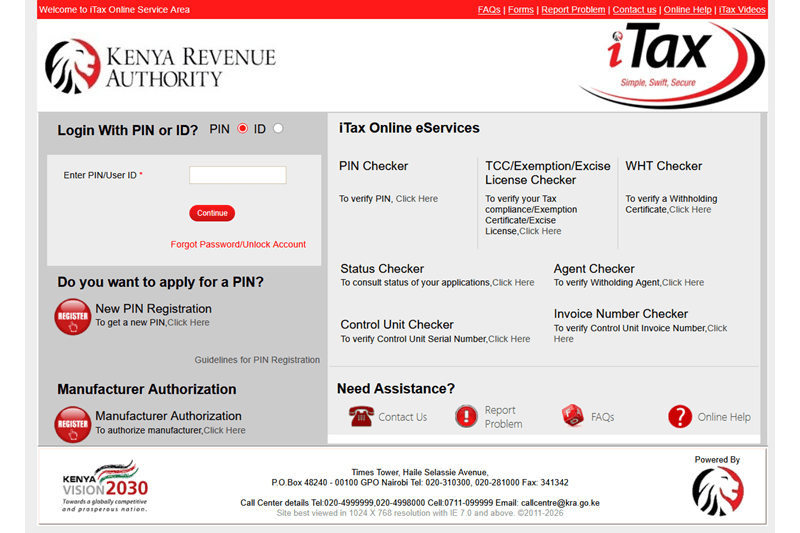
Task: Select the ID radio button
Action: click(278, 129)
